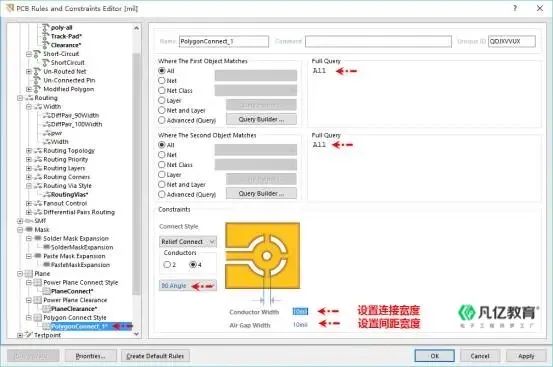Expand the Testpoint category
This screenshot has height=367, width=553.
(20, 335)
